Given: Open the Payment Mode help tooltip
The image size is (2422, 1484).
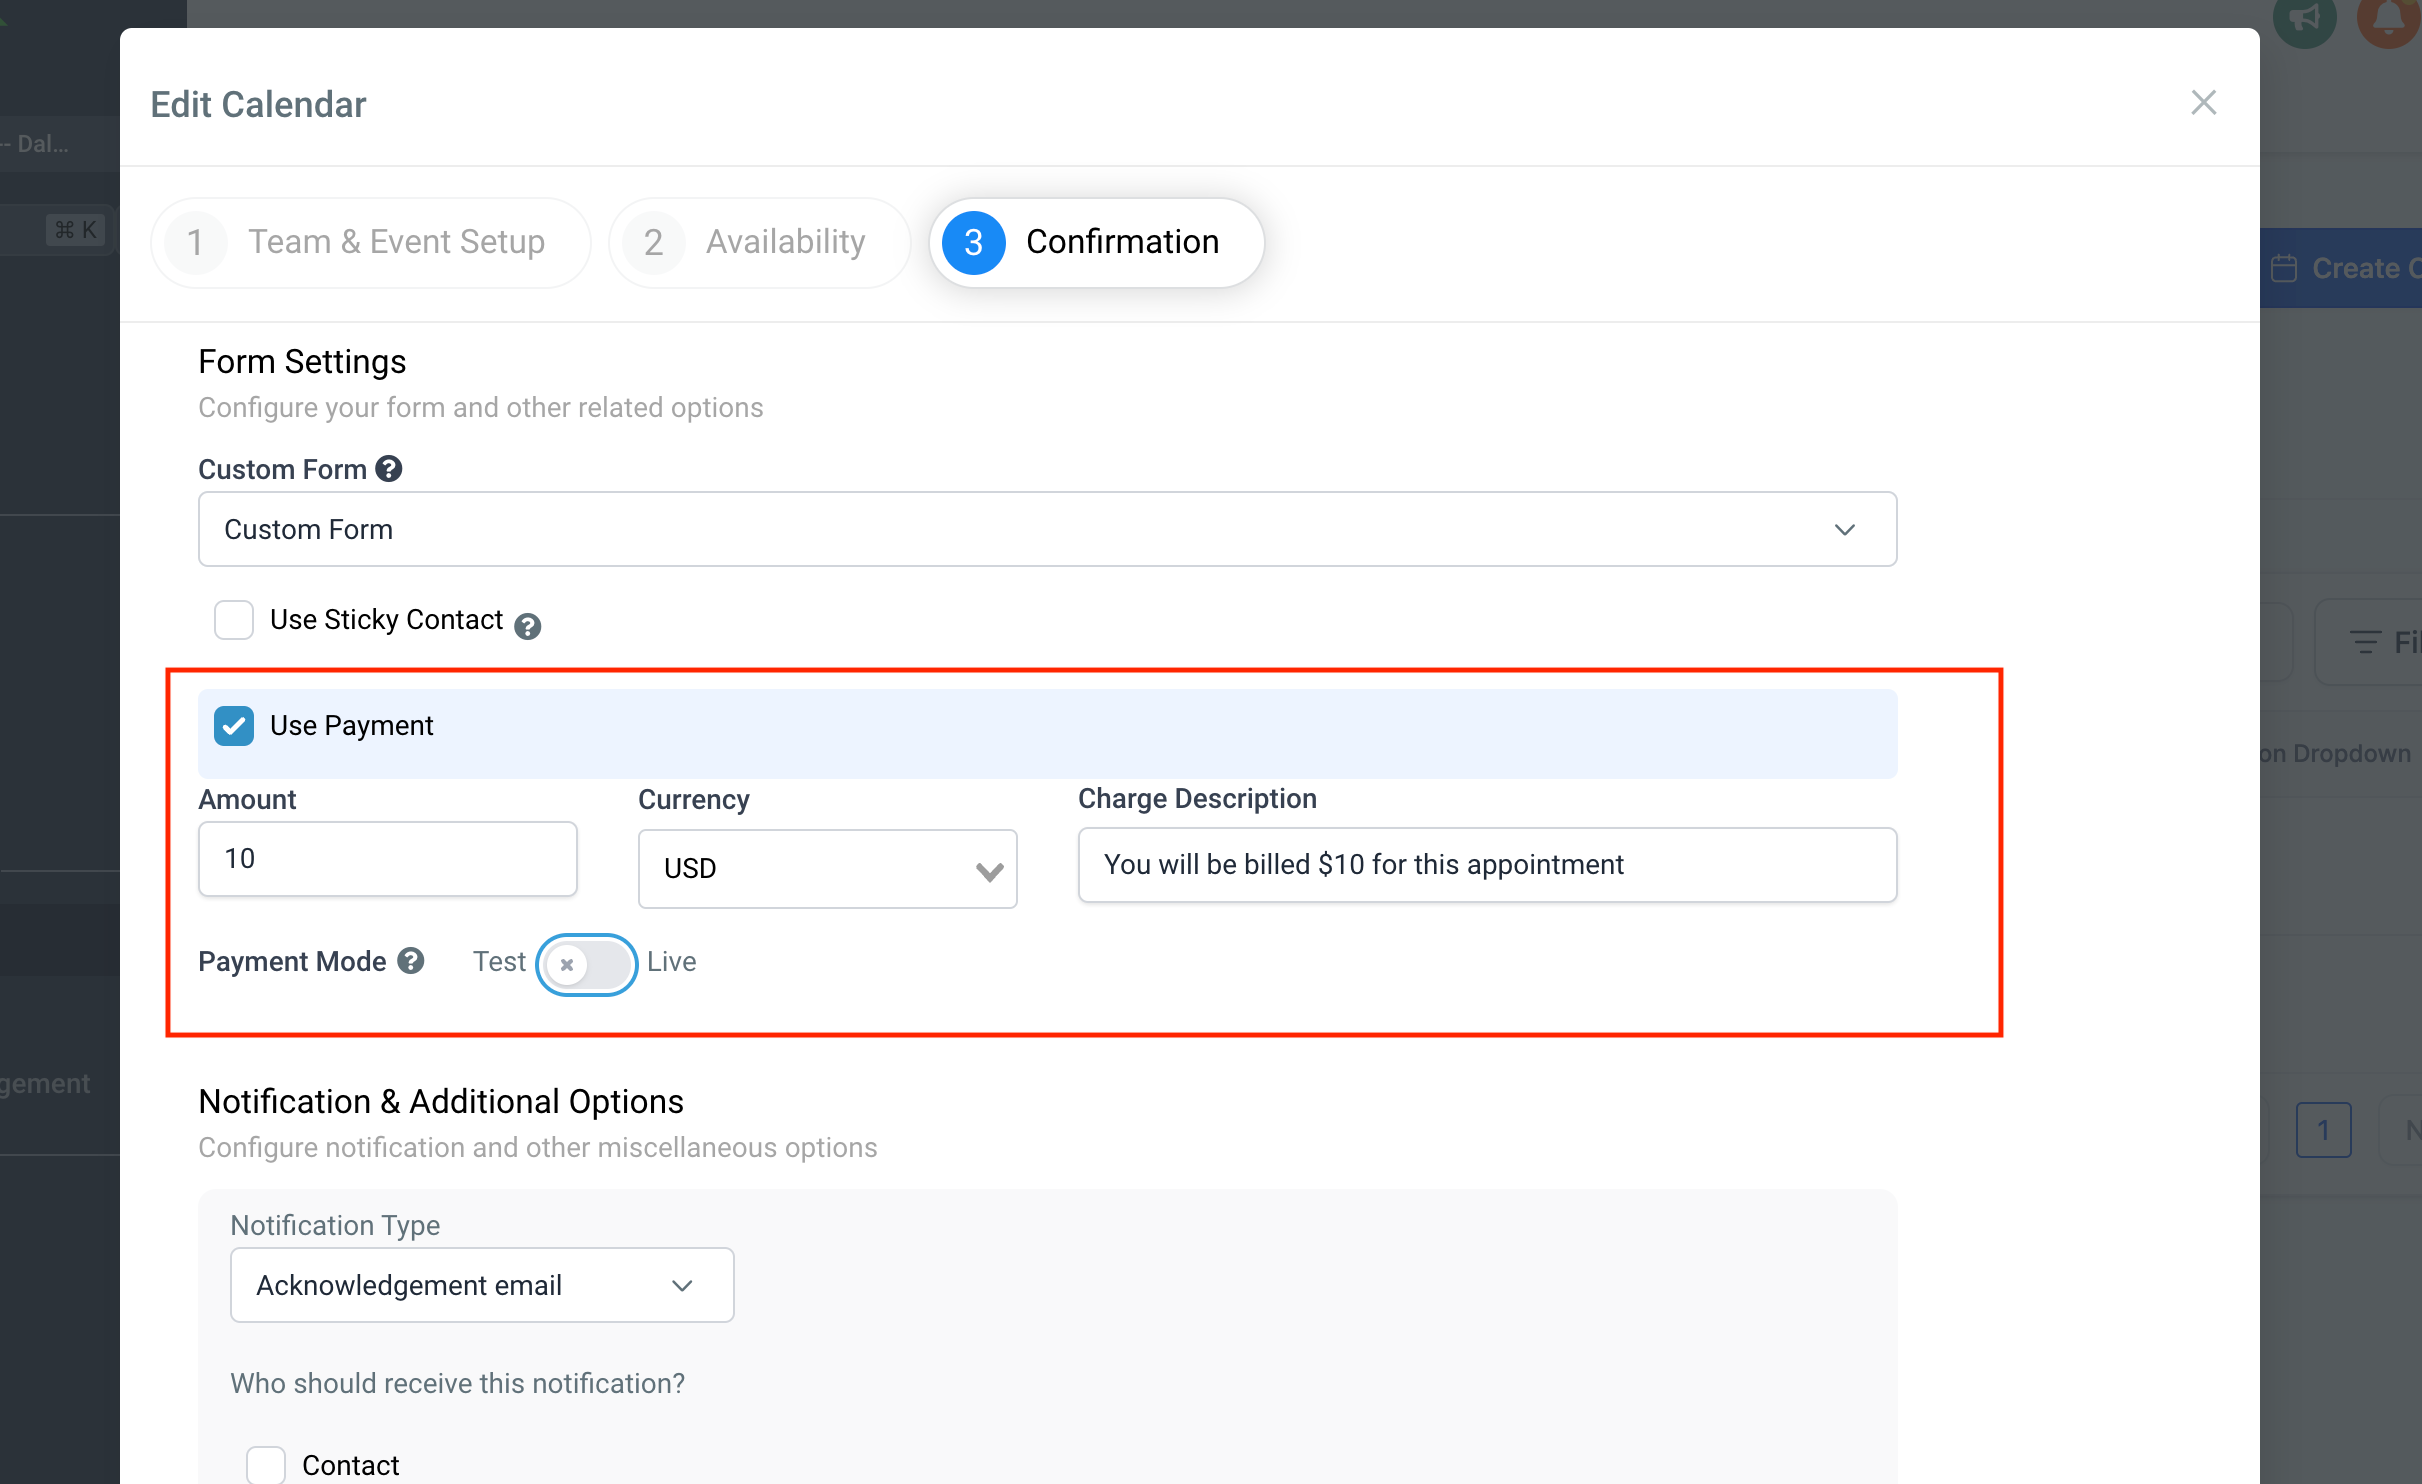Looking at the screenshot, I should [410, 961].
